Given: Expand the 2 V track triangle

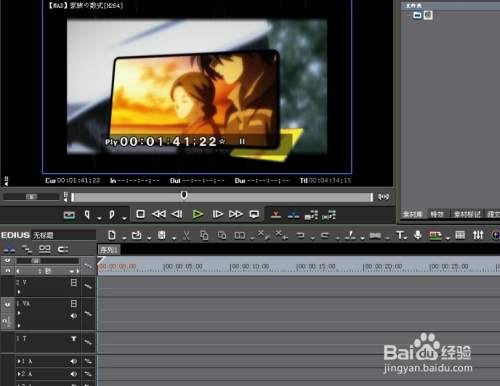Looking at the screenshot, I should coord(19,292).
